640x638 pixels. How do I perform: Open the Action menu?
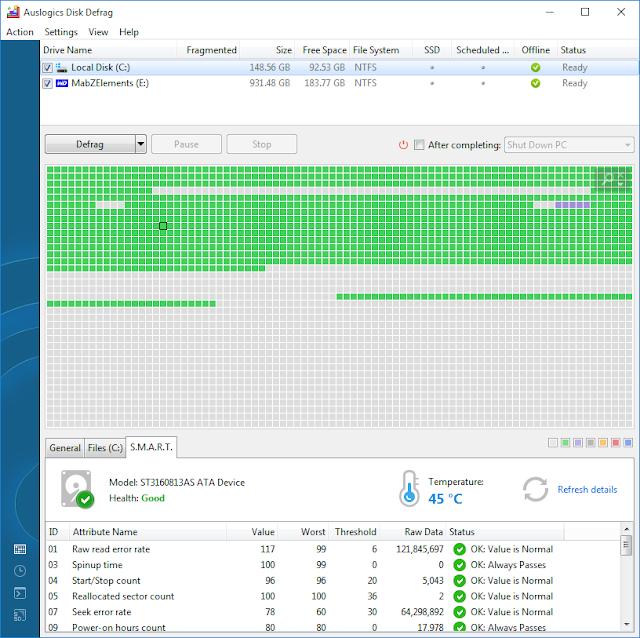[x=20, y=32]
